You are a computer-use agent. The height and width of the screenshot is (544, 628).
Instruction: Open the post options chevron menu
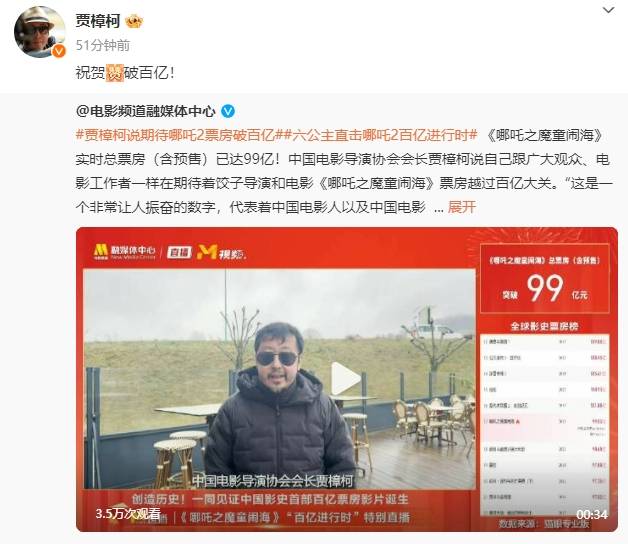(x=608, y=10)
